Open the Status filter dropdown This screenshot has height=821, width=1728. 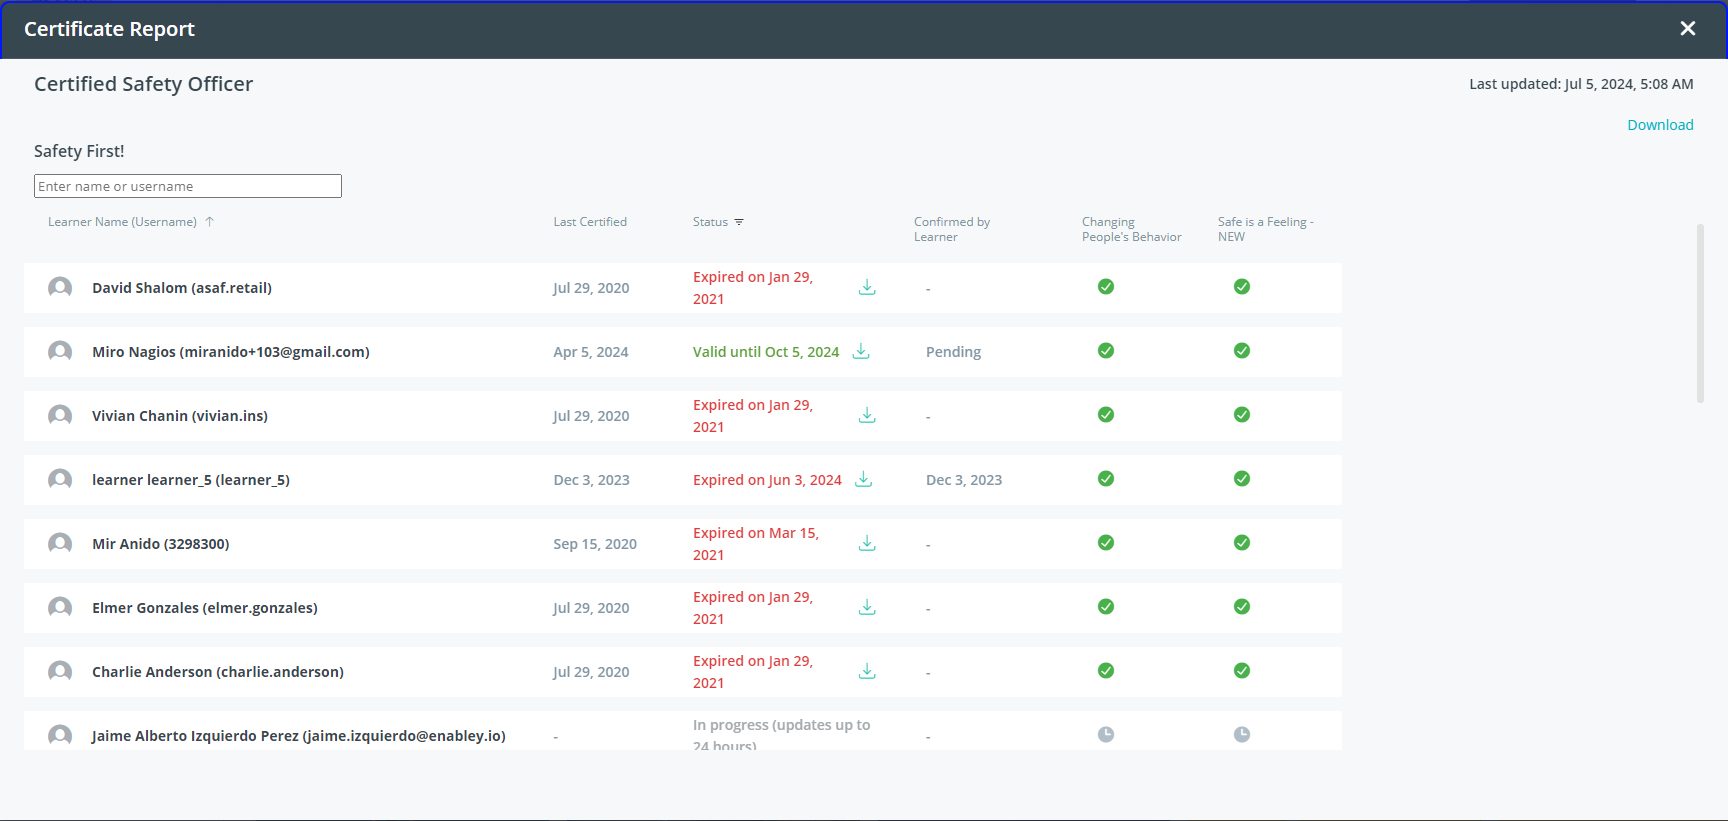(x=739, y=222)
